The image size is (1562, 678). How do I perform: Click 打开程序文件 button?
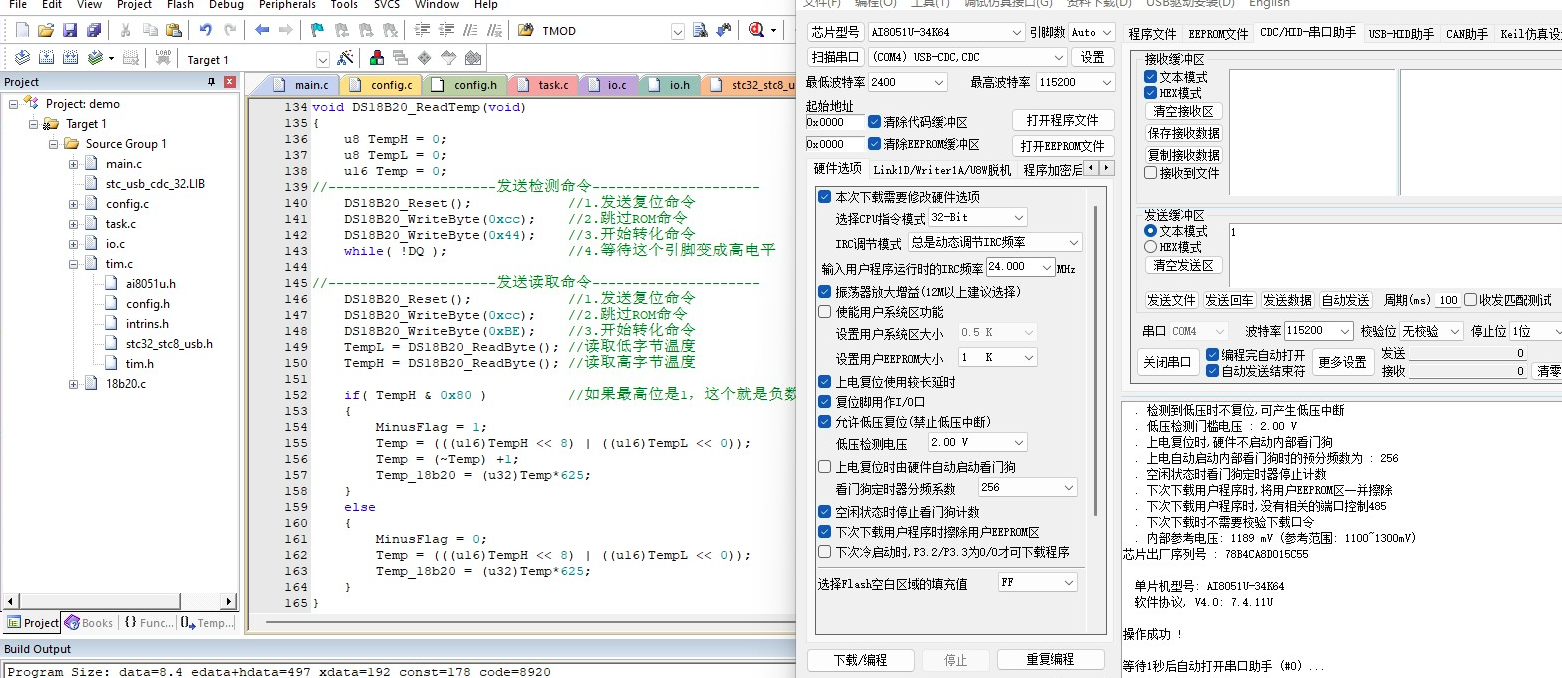(1063, 120)
